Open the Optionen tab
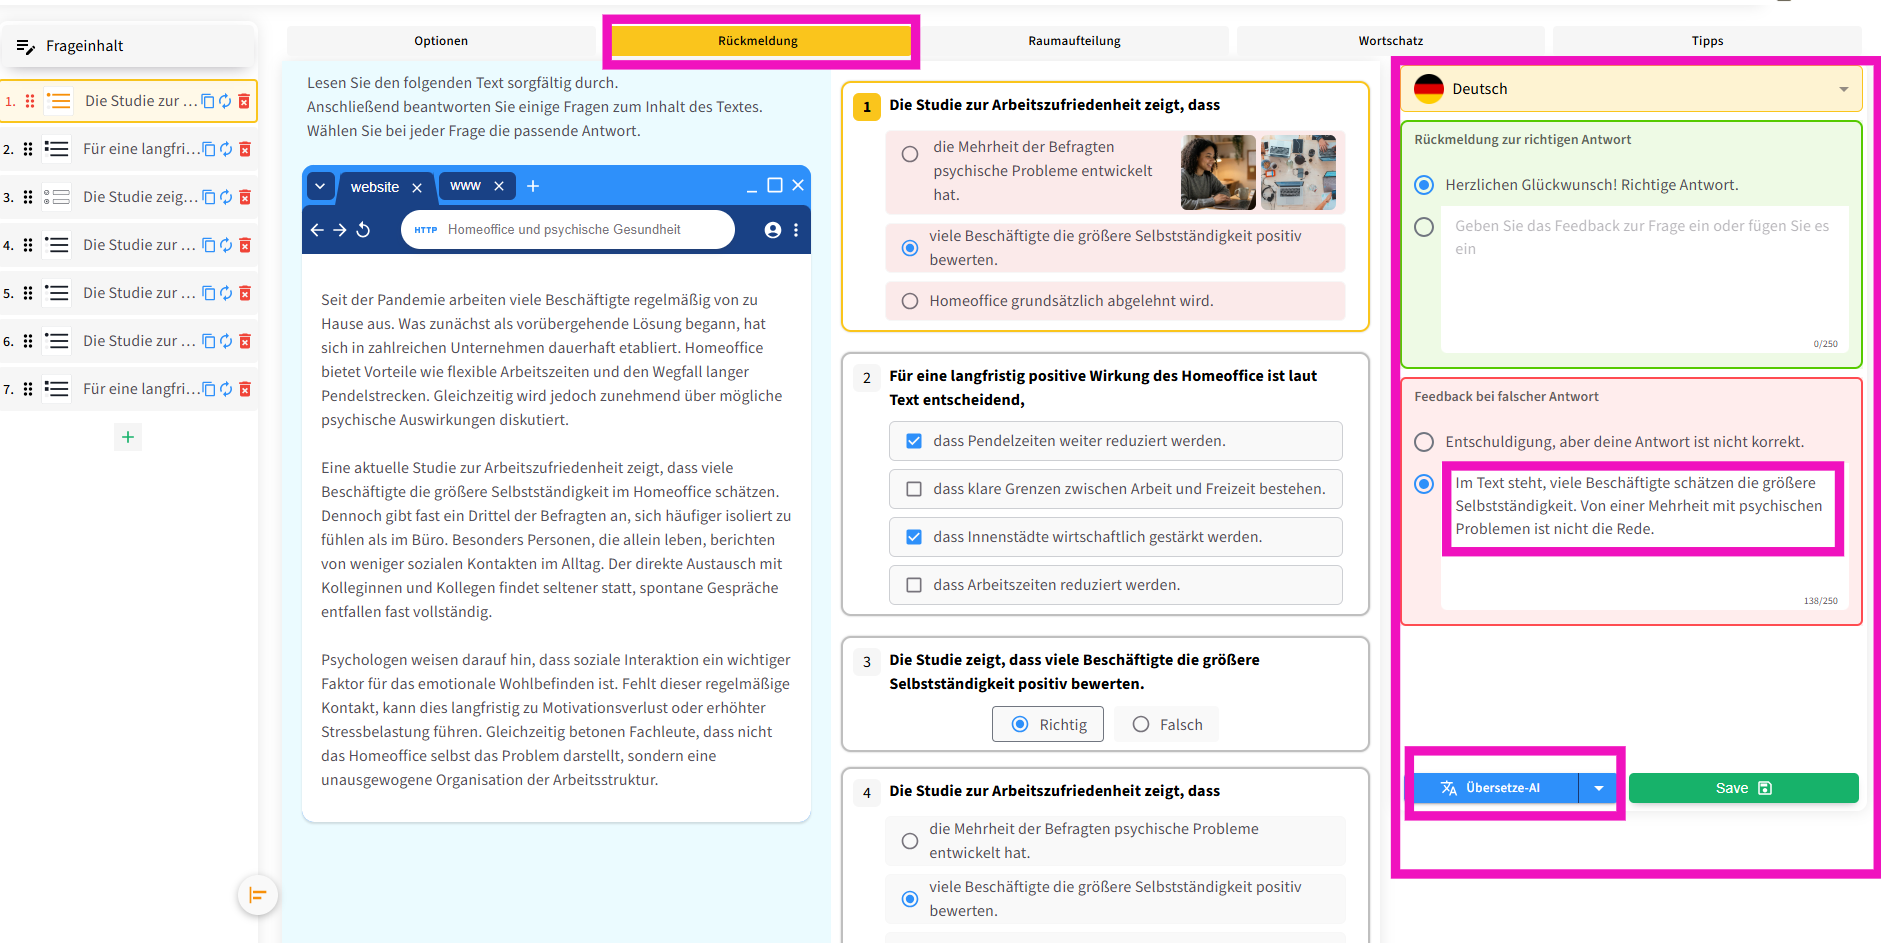This screenshot has width=1881, height=943. point(441,41)
